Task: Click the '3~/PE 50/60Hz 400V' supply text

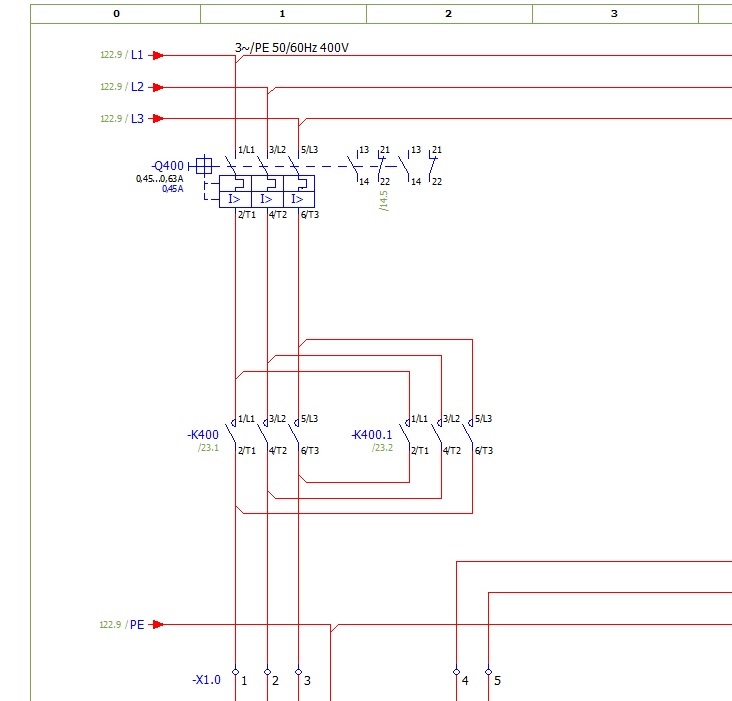Action: [x=292, y=48]
